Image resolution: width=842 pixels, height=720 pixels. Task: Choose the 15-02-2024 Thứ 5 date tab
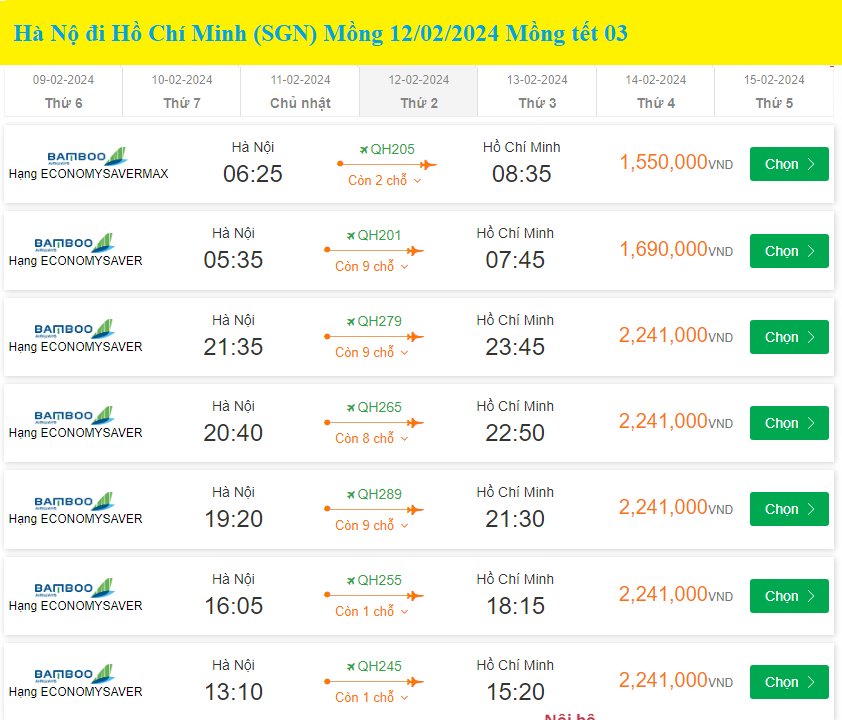coord(774,91)
